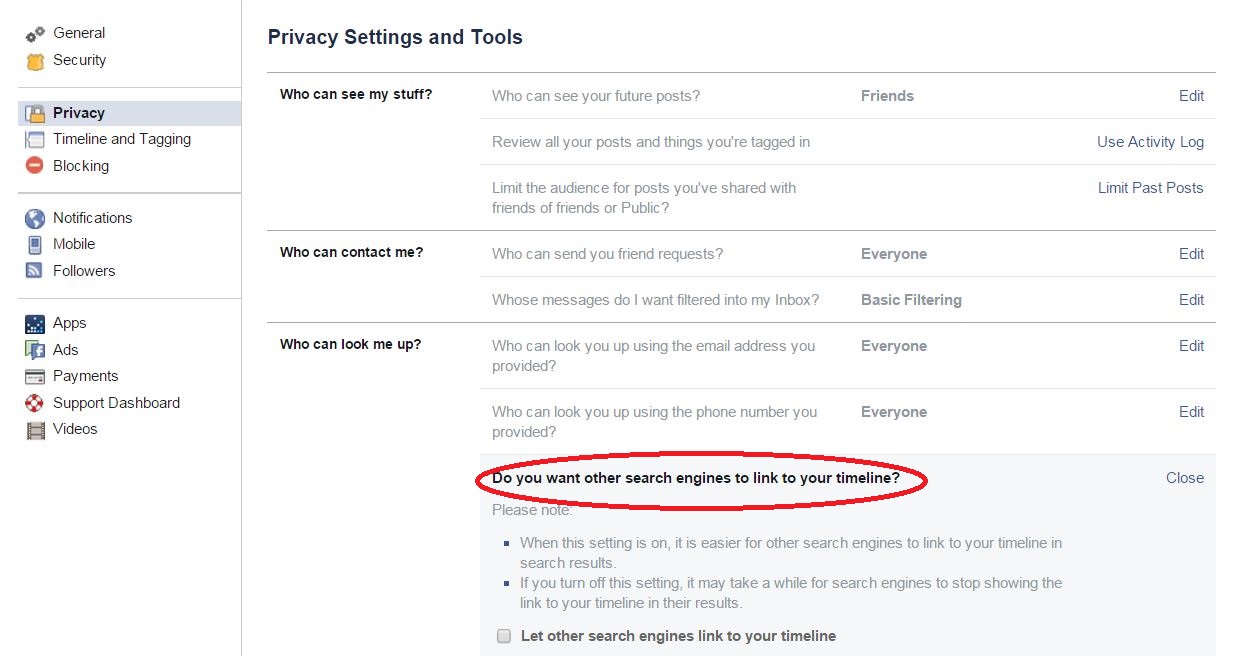Click the Limit Past Posts link
Viewport: 1238px width, 656px height.
tap(1150, 188)
